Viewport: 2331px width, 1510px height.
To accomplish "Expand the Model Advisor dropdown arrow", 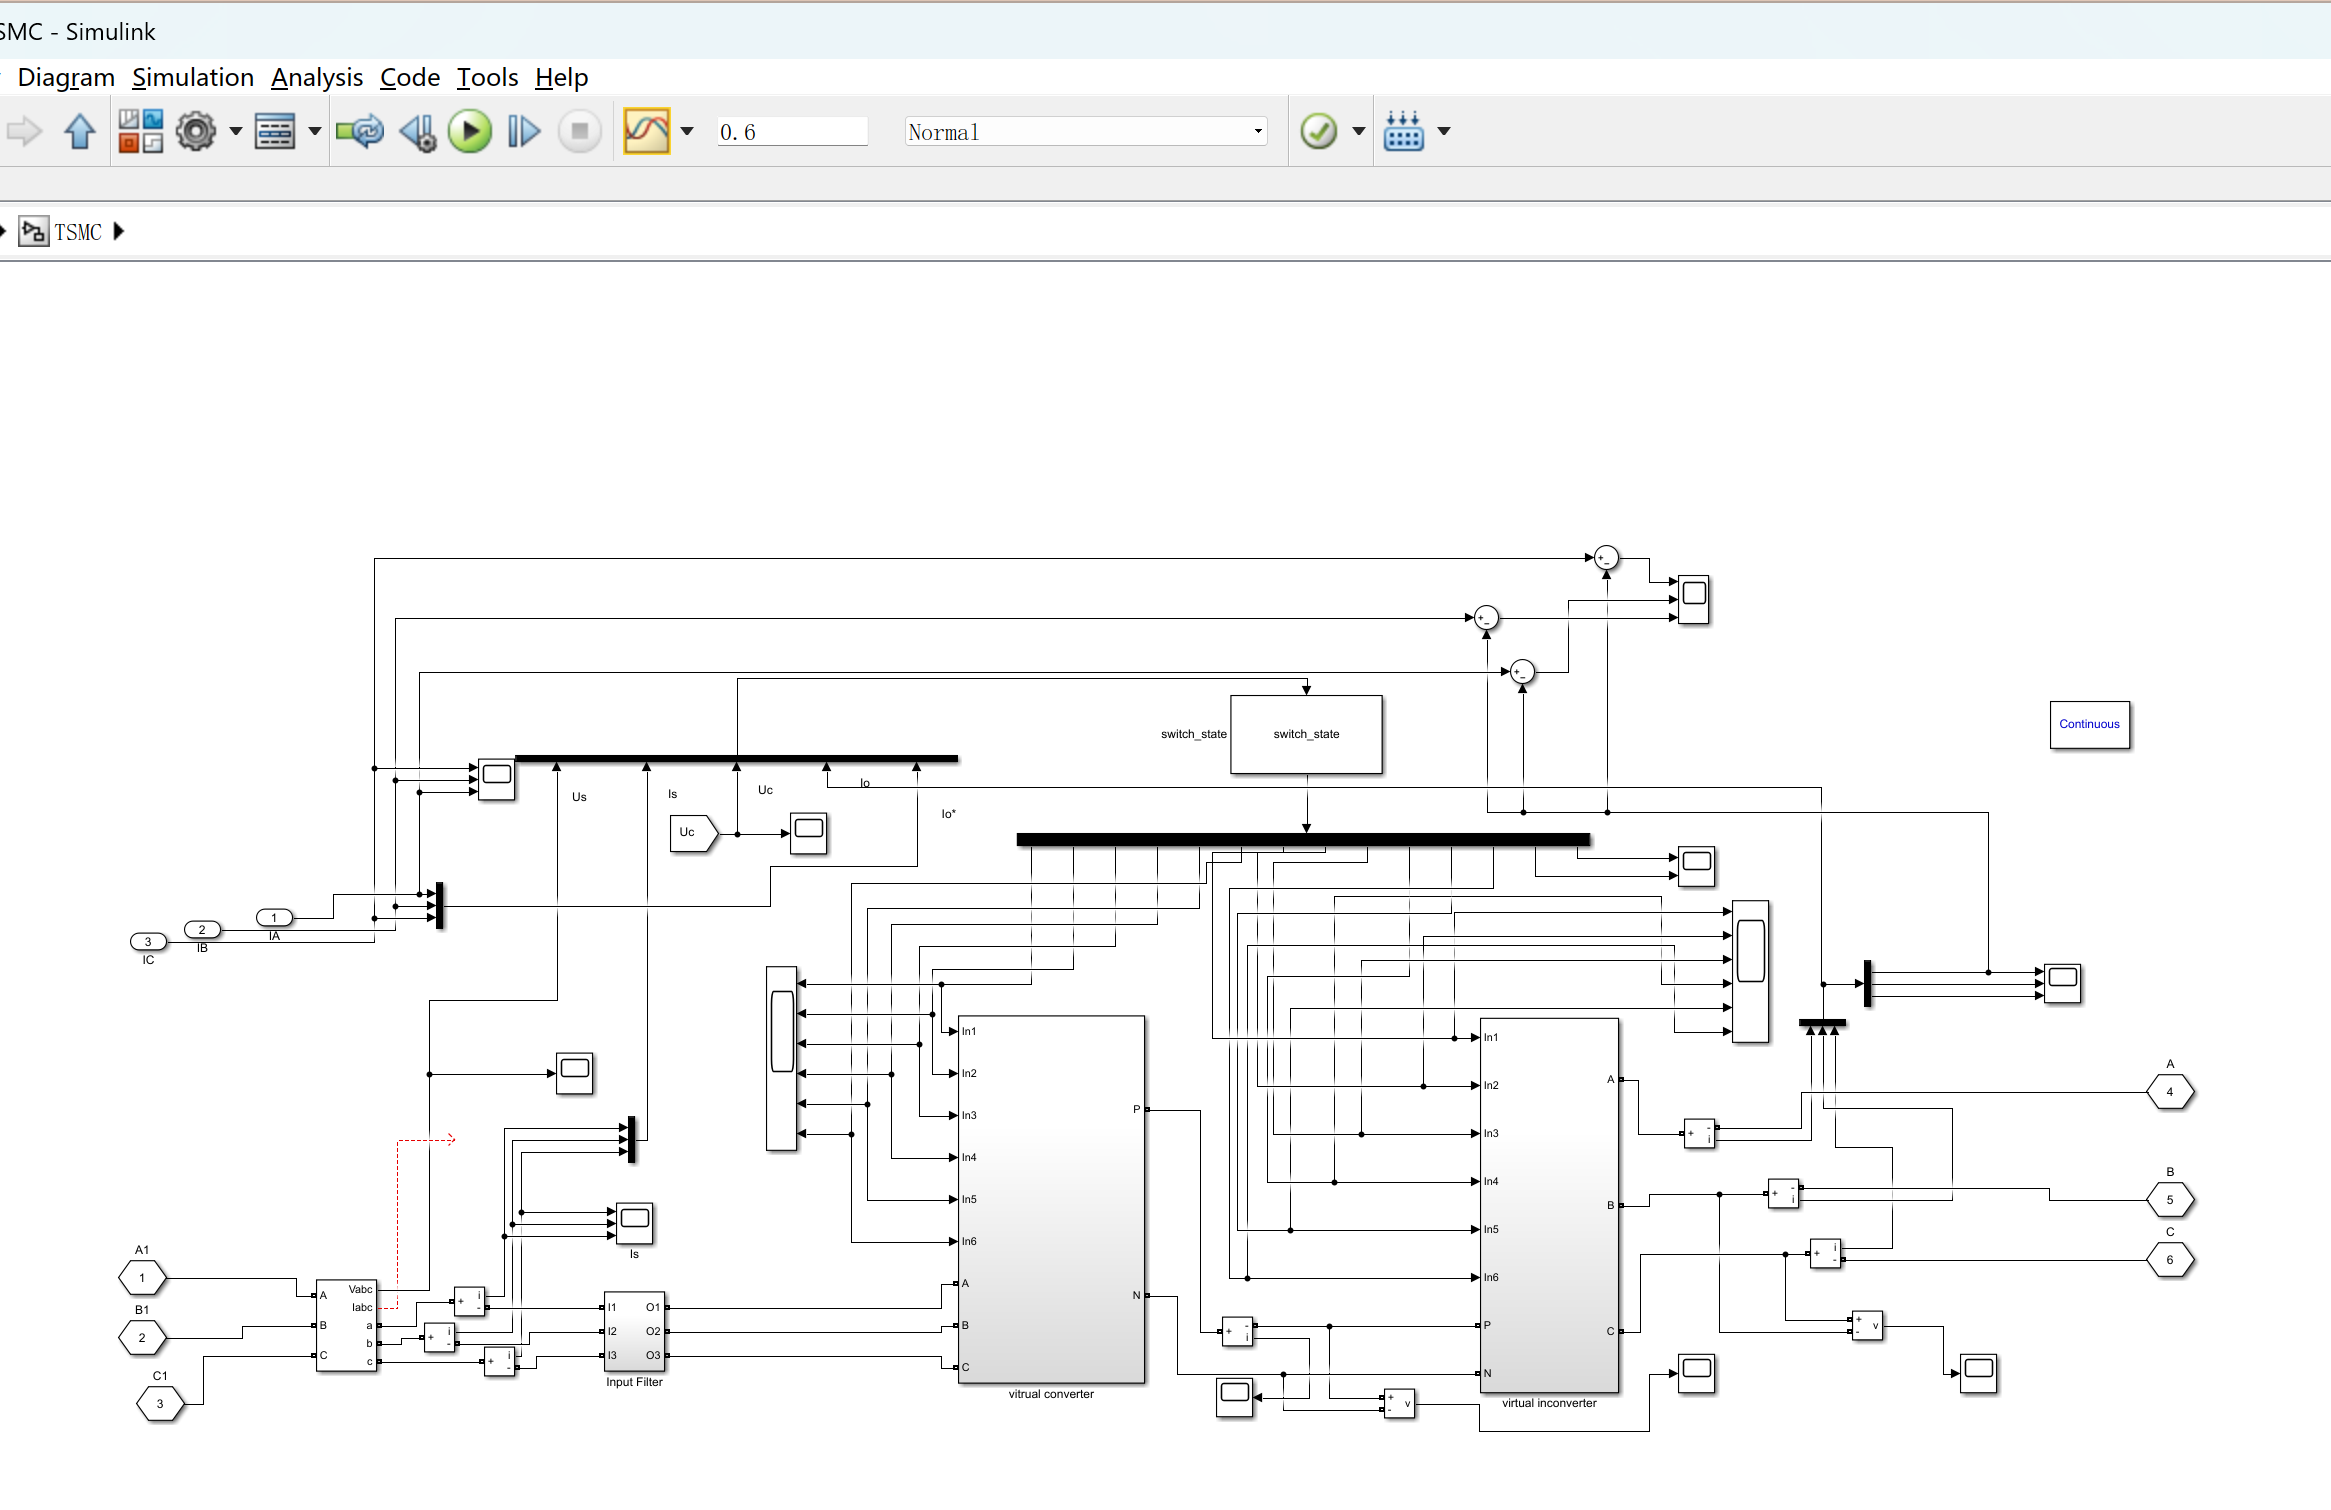I will pos(1359,131).
